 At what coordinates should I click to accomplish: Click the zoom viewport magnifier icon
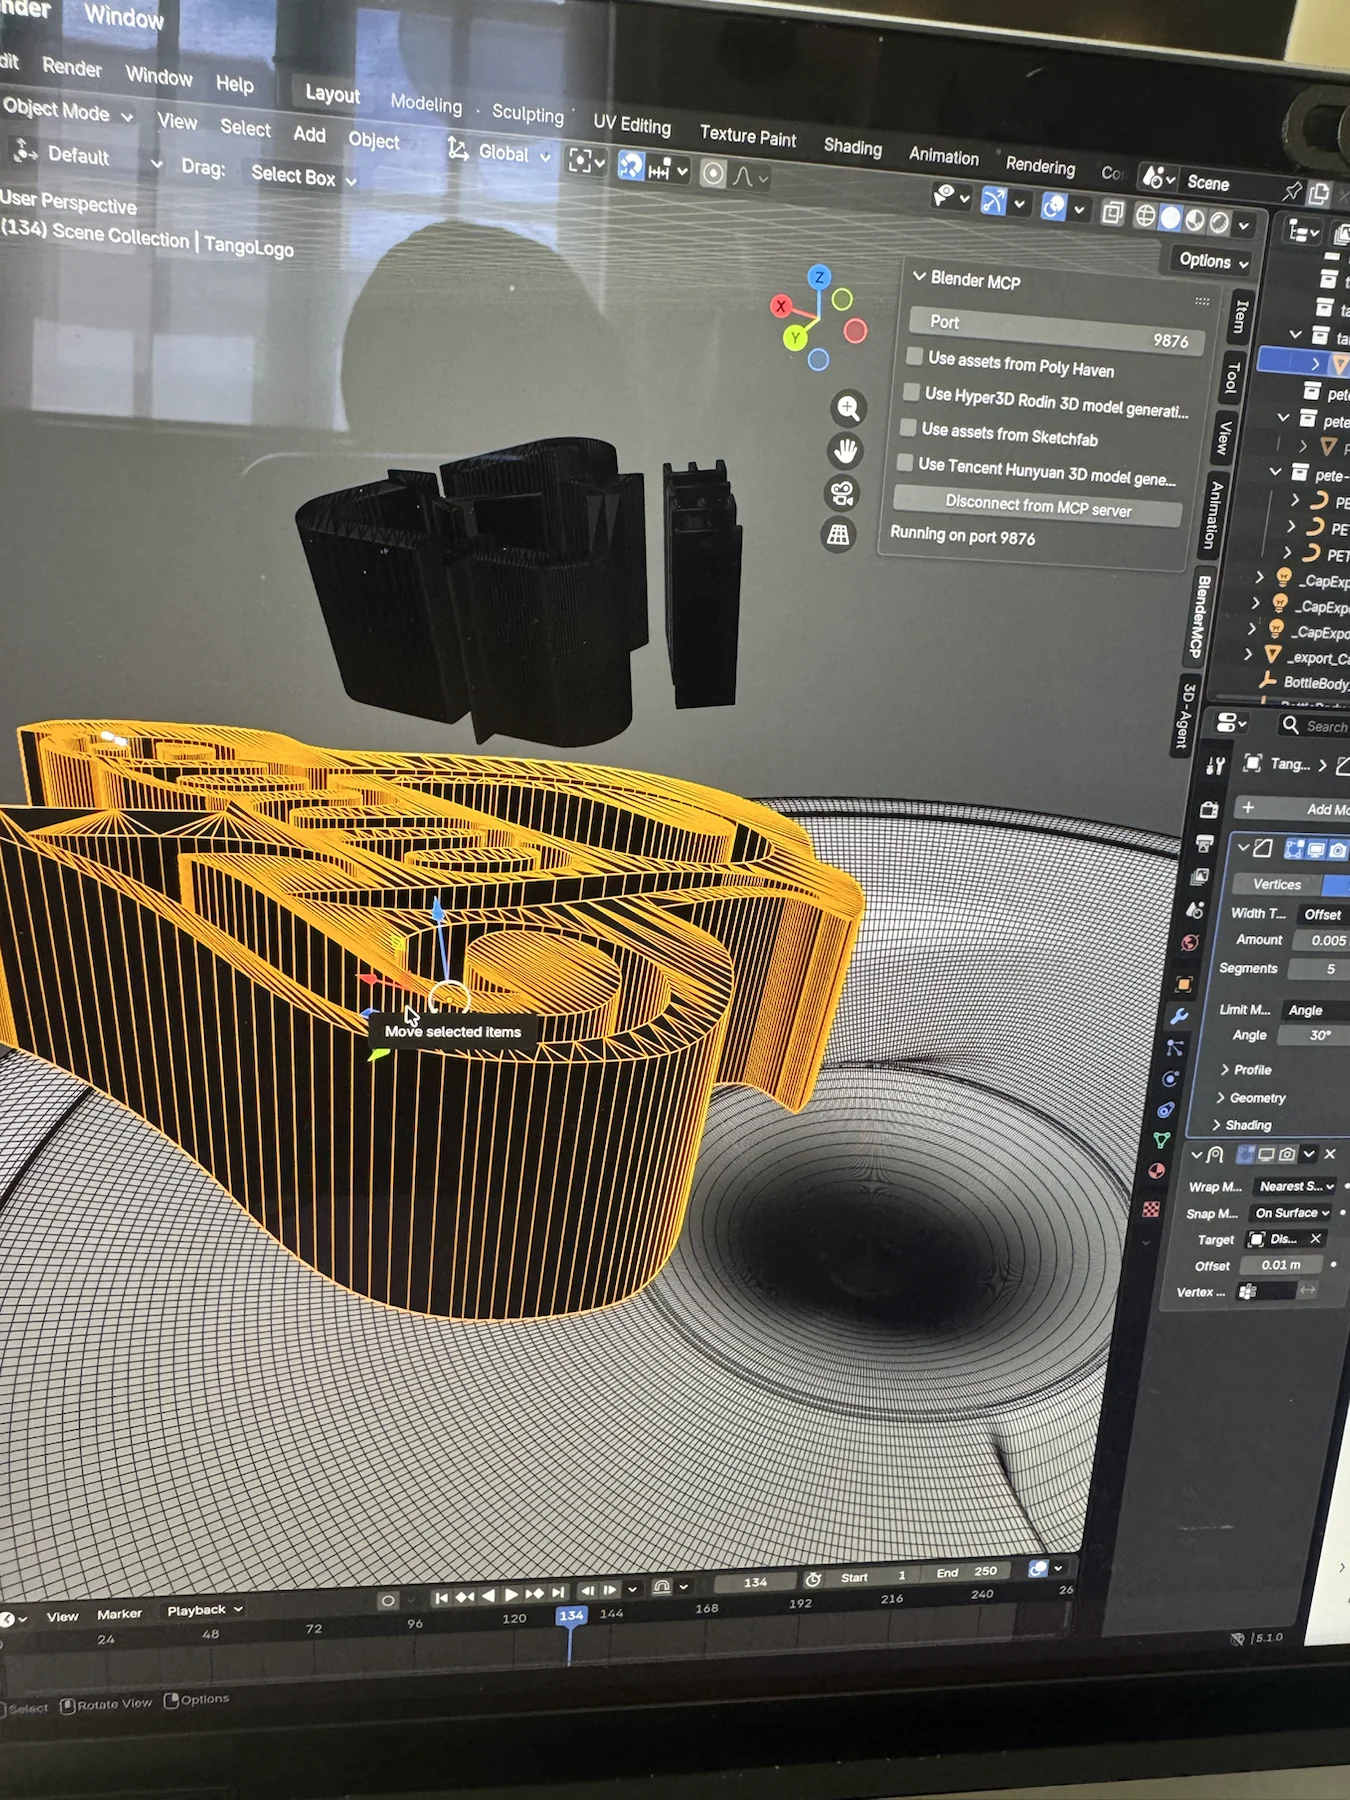click(x=848, y=408)
